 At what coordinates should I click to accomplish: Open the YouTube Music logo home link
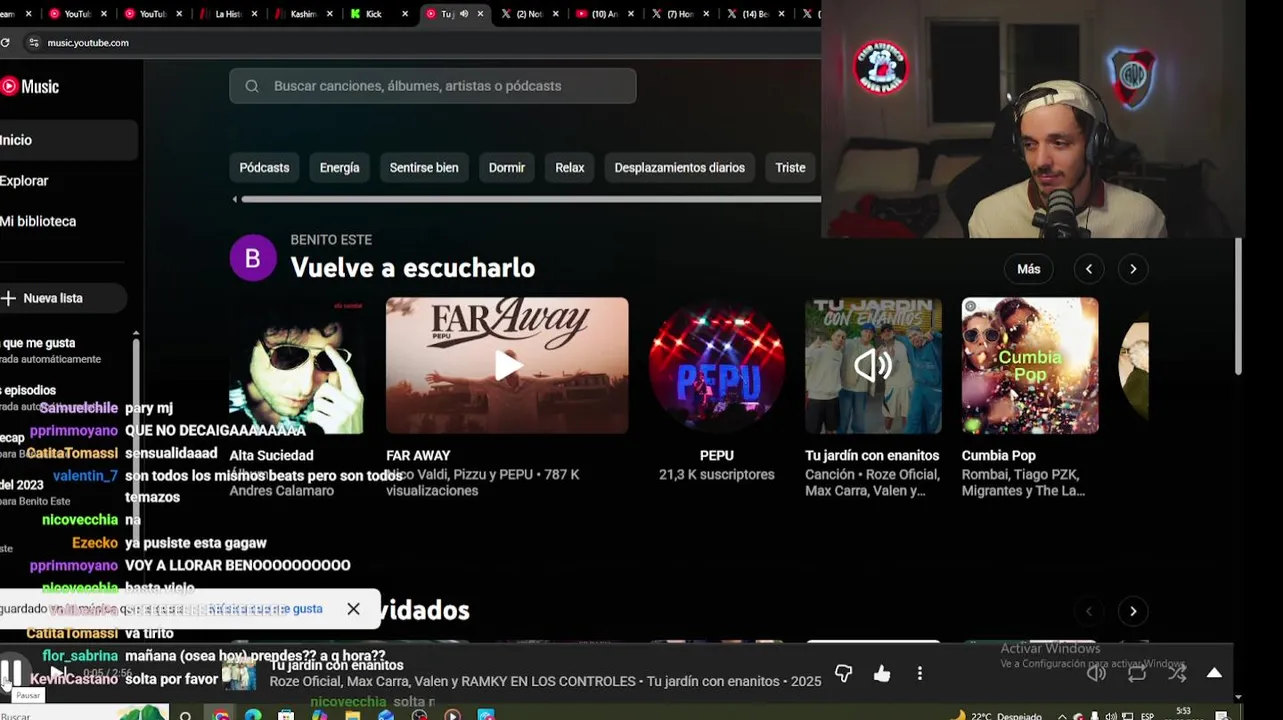pyautogui.click(x=30, y=87)
